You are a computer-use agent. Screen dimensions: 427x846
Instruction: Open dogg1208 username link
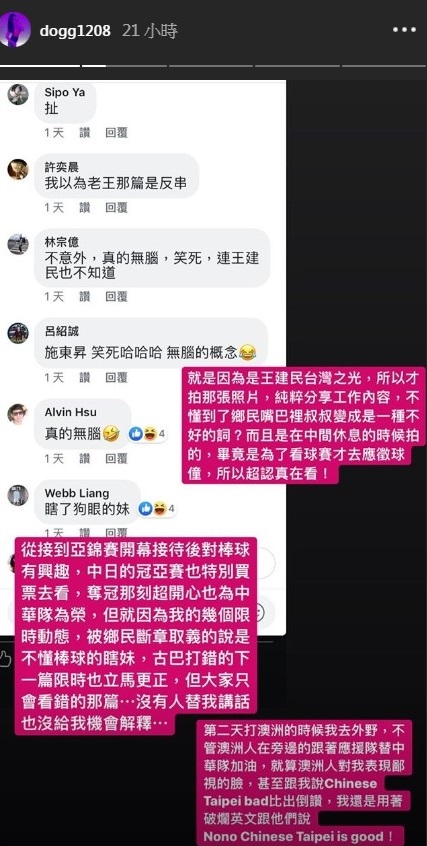point(75,31)
